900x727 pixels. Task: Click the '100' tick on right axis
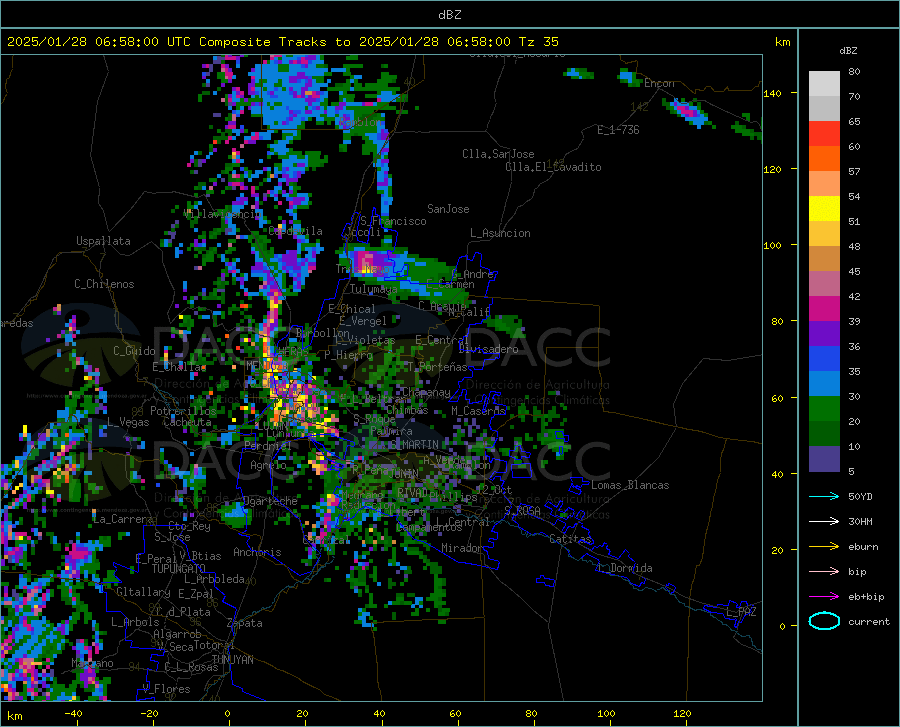pos(772,245)
